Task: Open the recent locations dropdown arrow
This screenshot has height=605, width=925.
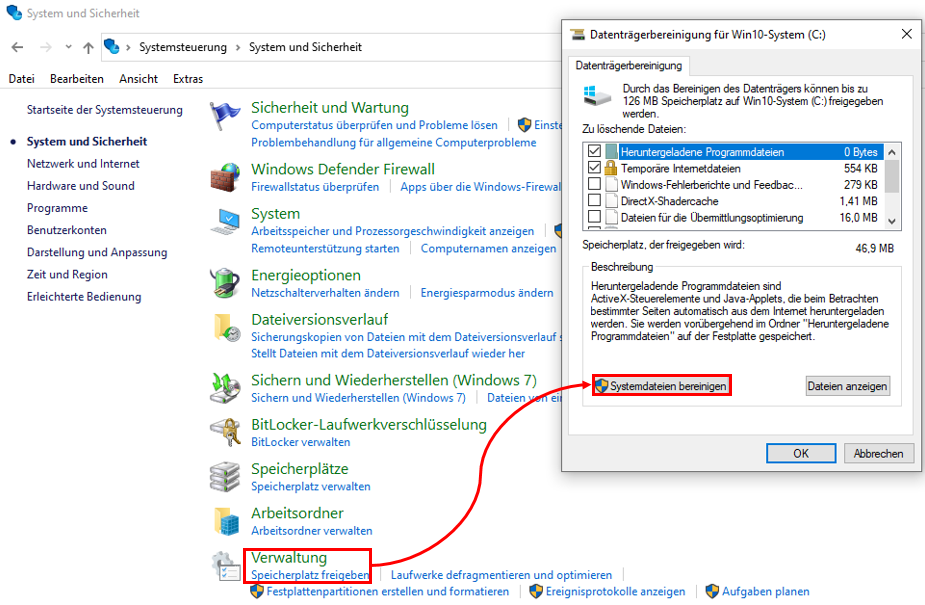Action: (x=68, y=47)
